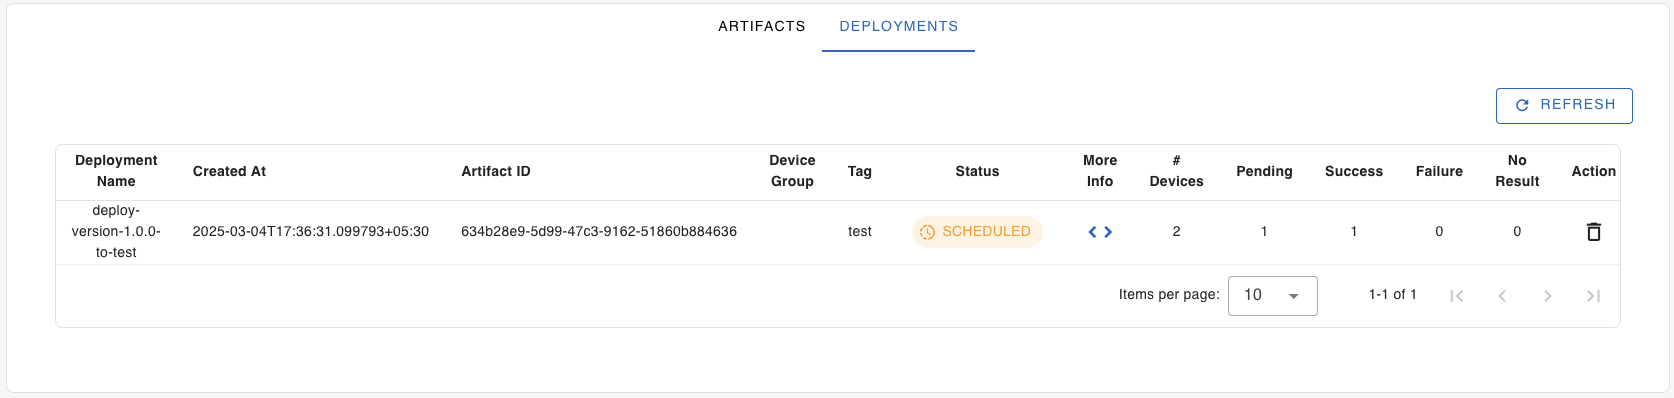Click the '1-1 of 1' pagination range text

tap(1392, 295)
